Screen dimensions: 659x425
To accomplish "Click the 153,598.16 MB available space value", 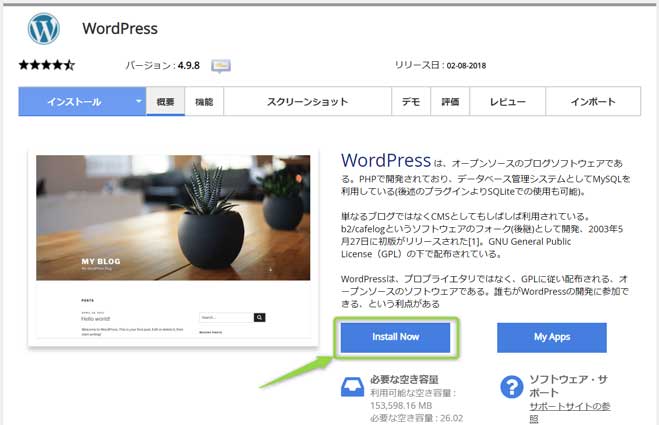I will pyautogui.click(x=401, y=406).
